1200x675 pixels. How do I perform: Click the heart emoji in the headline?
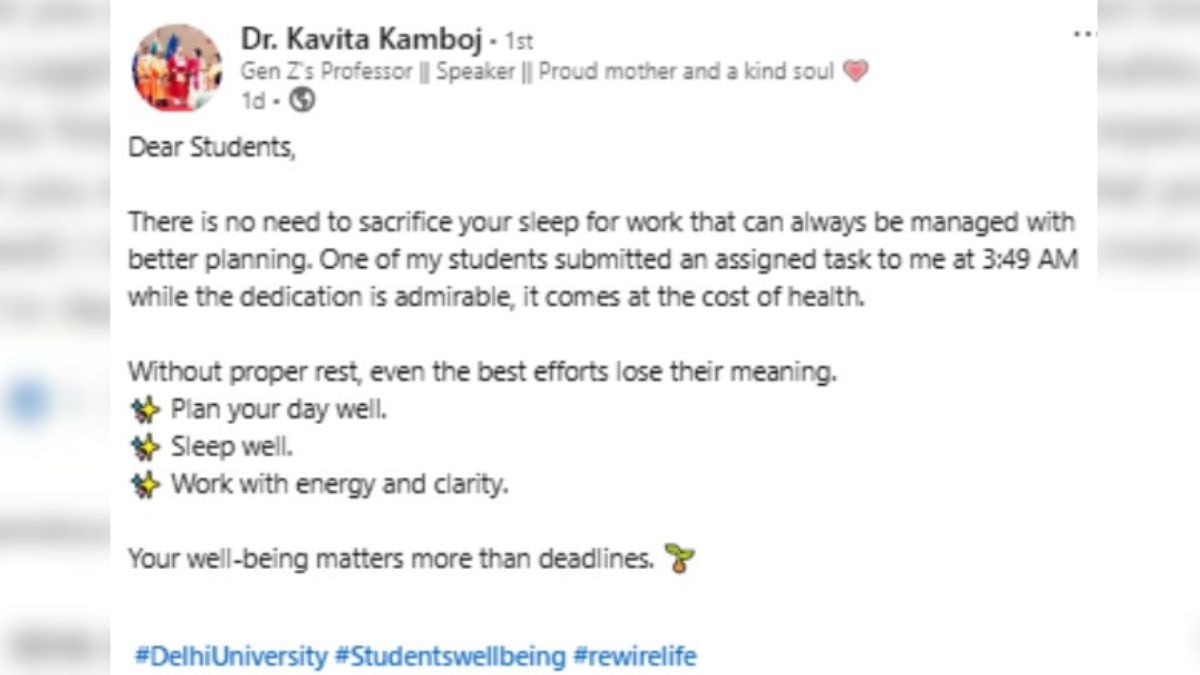[855, 71]
